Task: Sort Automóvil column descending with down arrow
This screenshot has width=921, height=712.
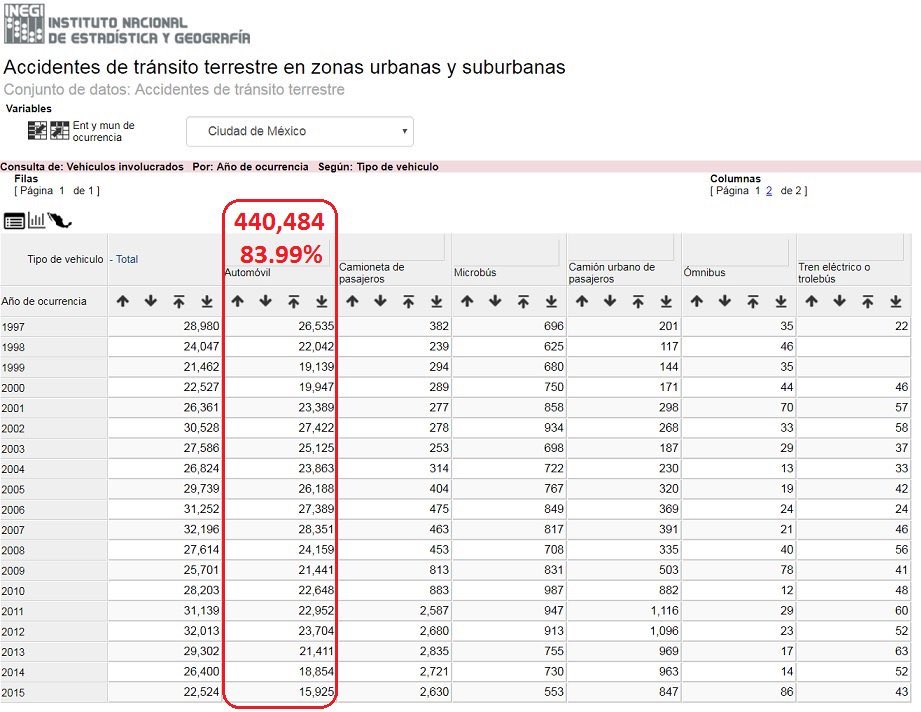Action: tap(265, 301)
